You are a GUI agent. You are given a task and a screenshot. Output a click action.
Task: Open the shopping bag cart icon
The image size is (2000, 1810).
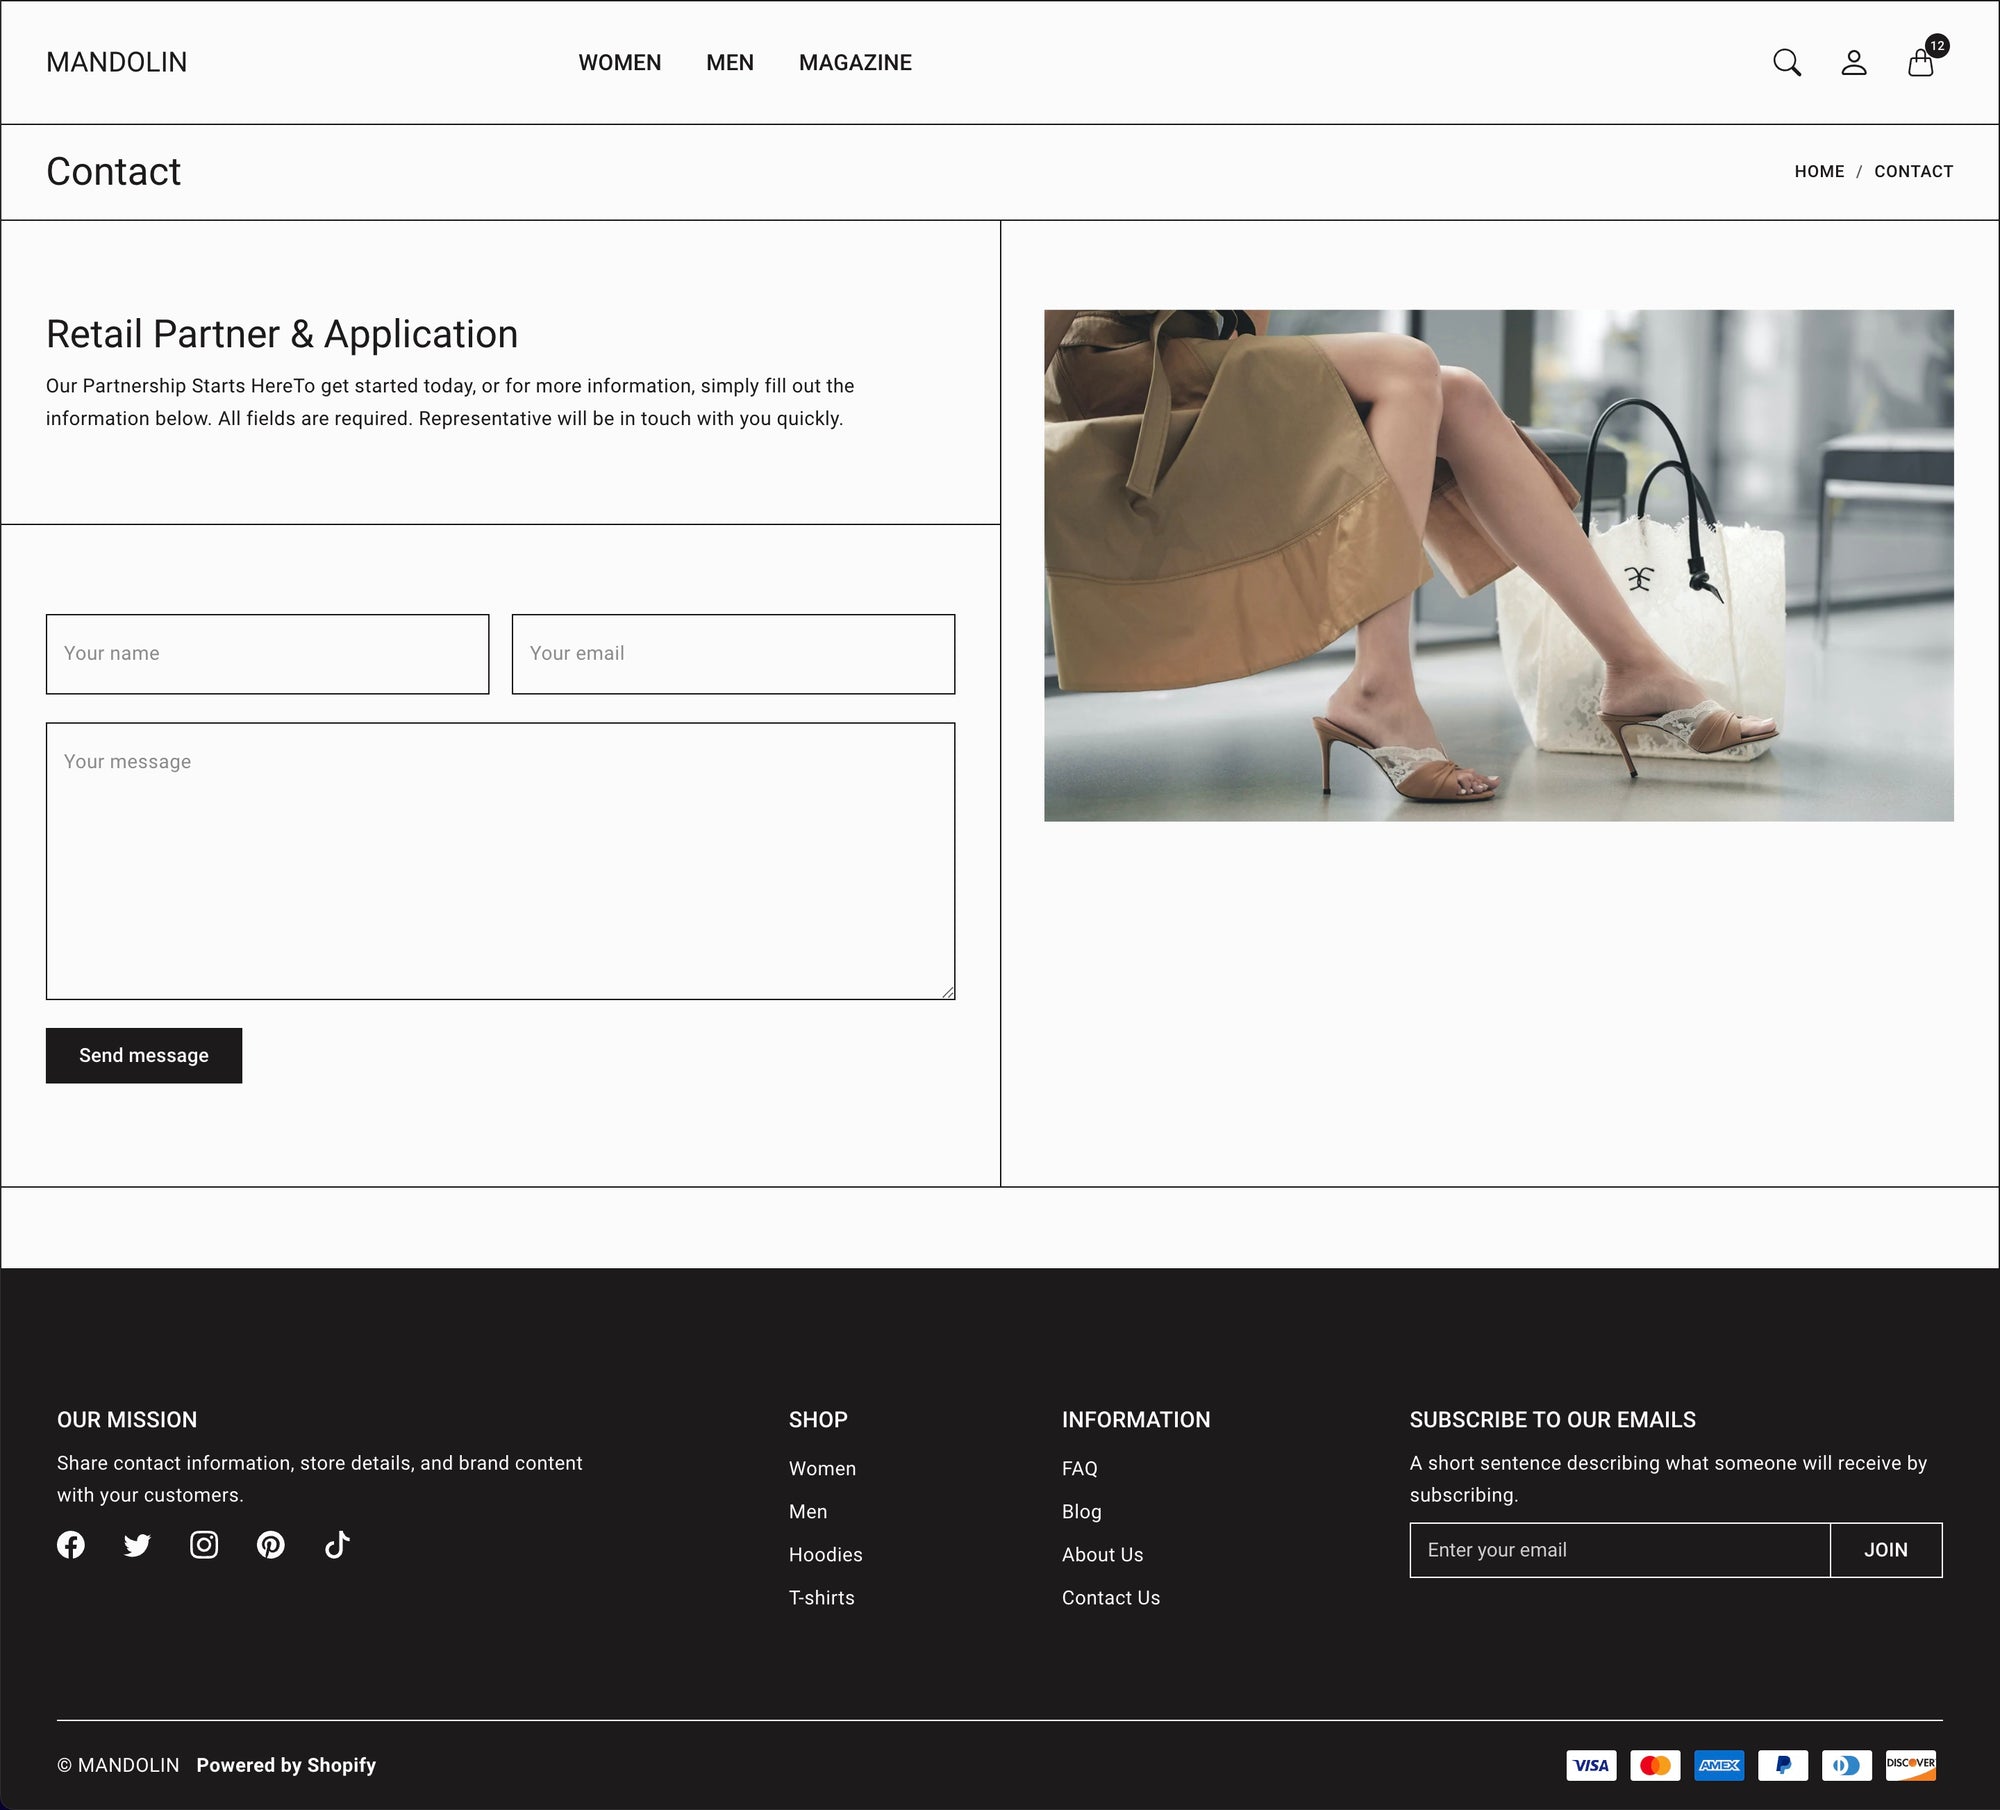(1920, 64)
